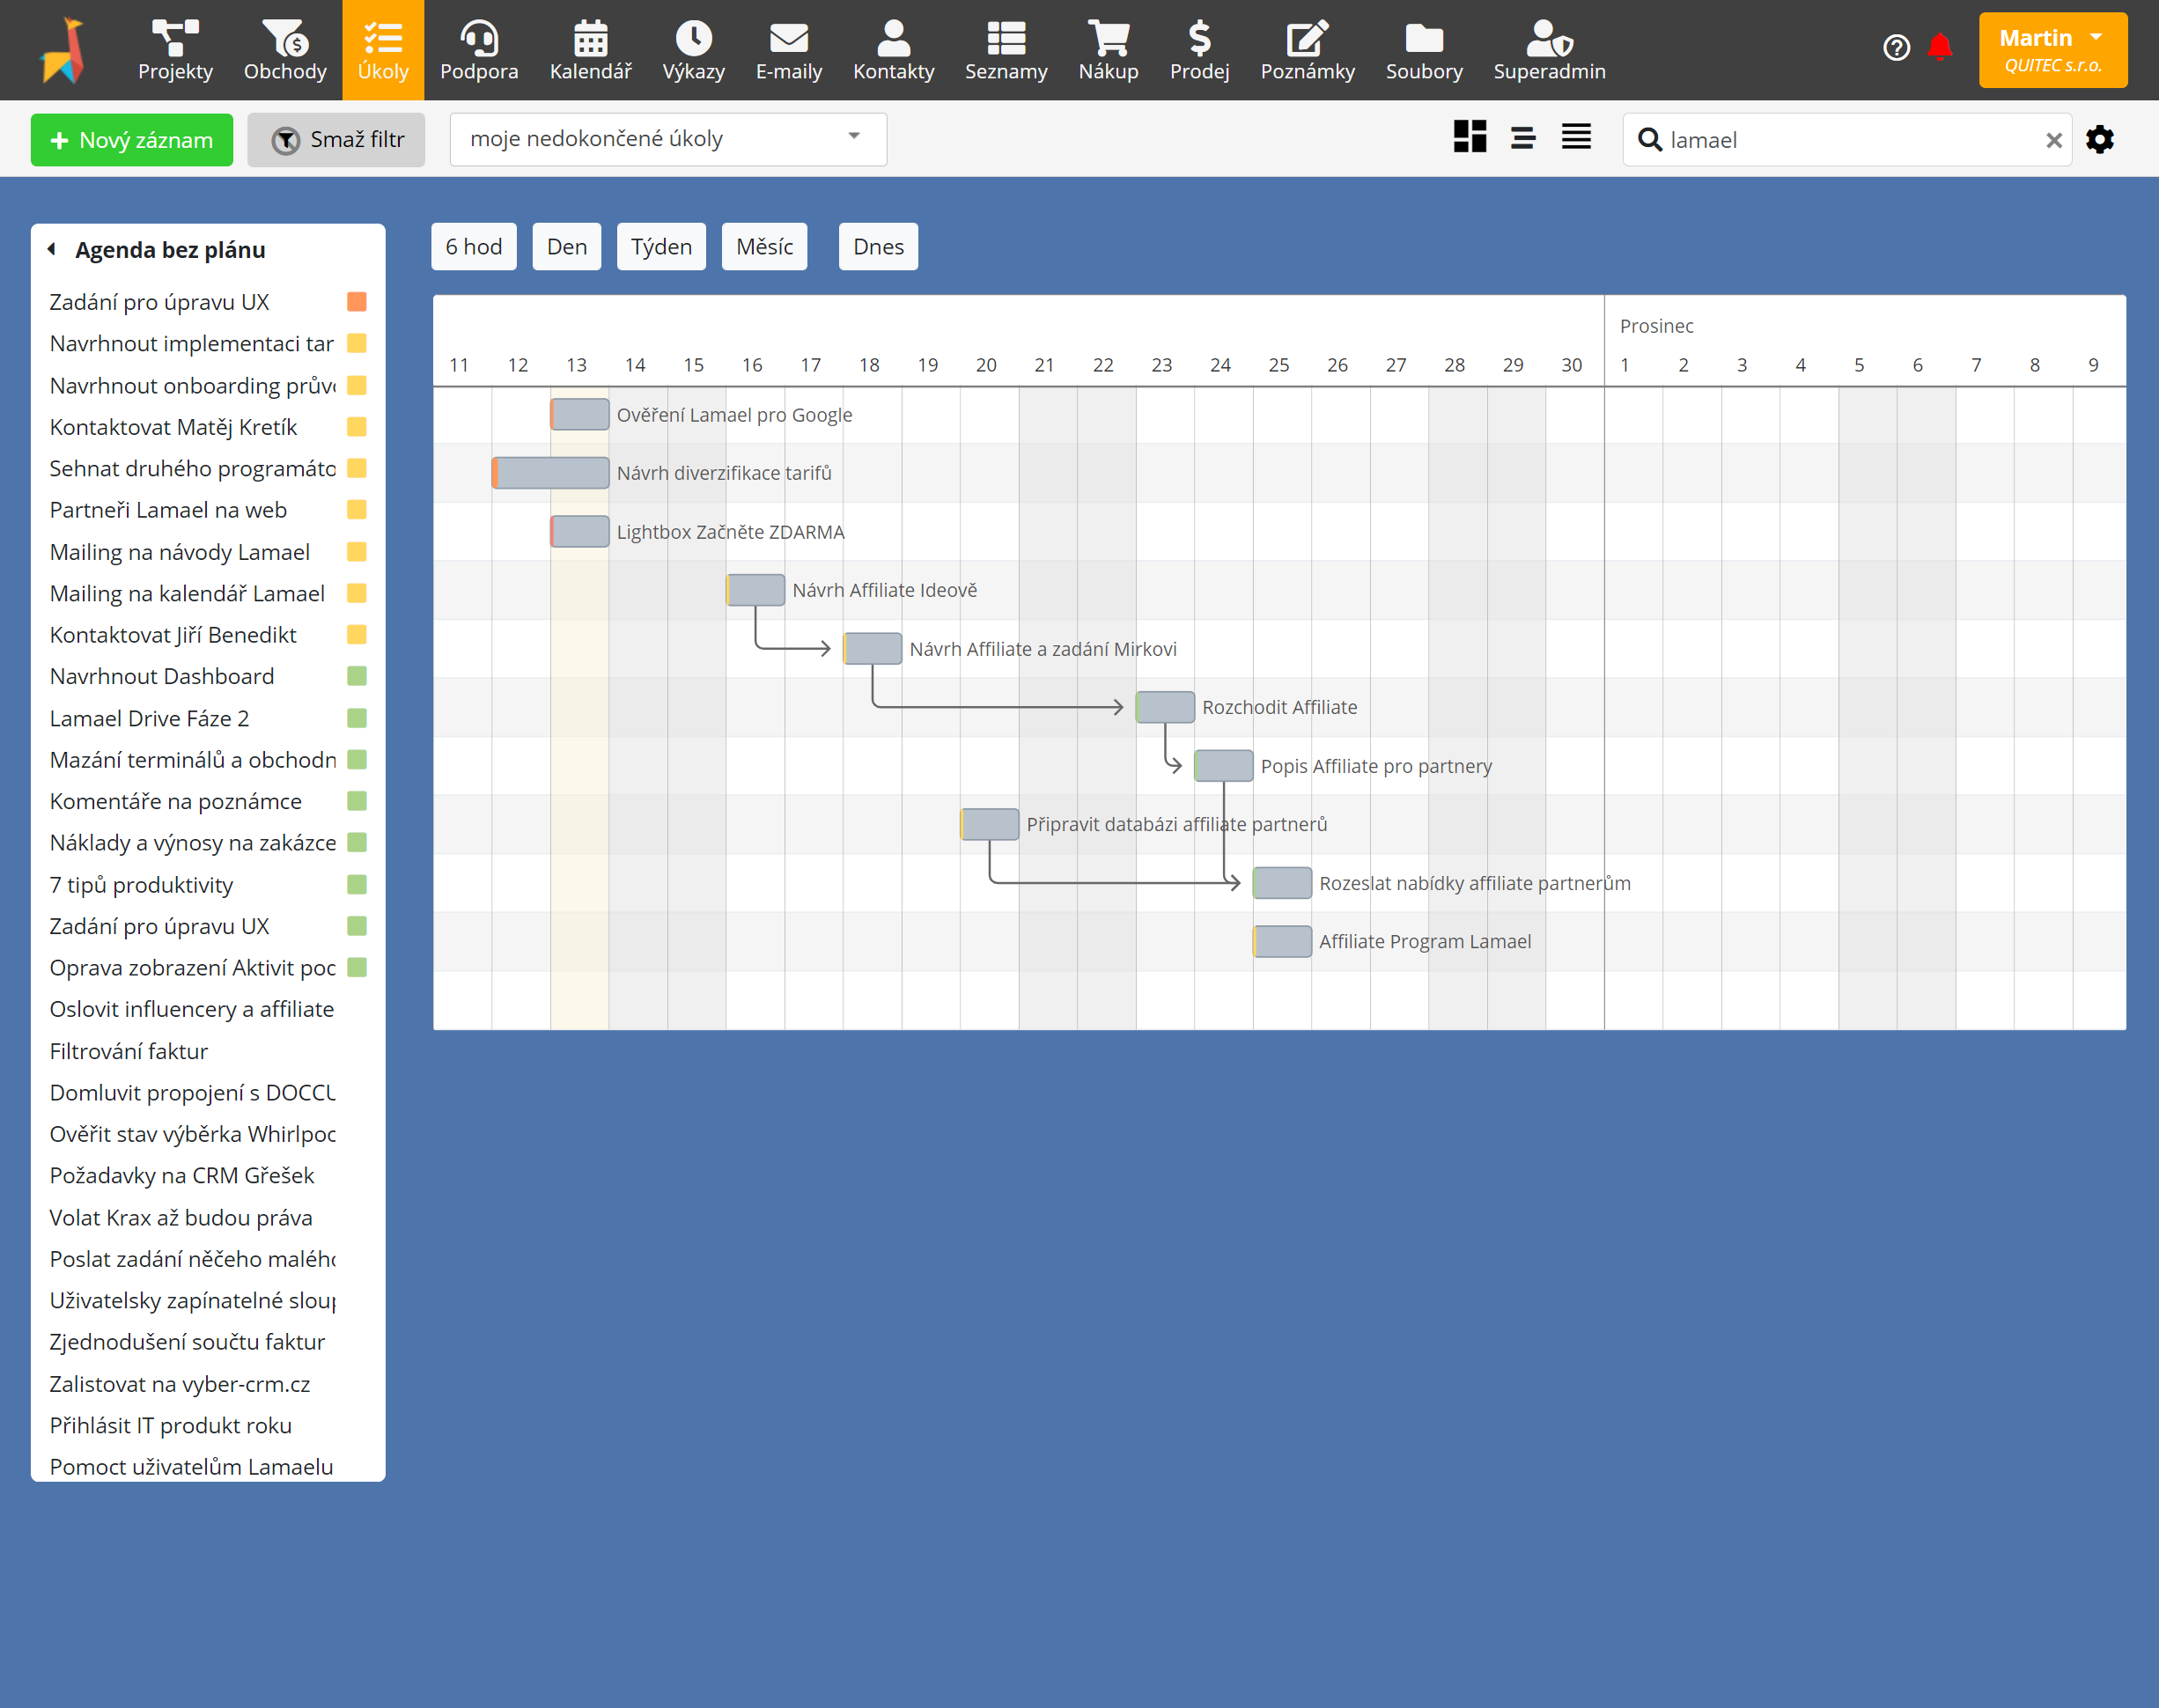Collapse the Agenda bez plánu panel

[52, 249]
